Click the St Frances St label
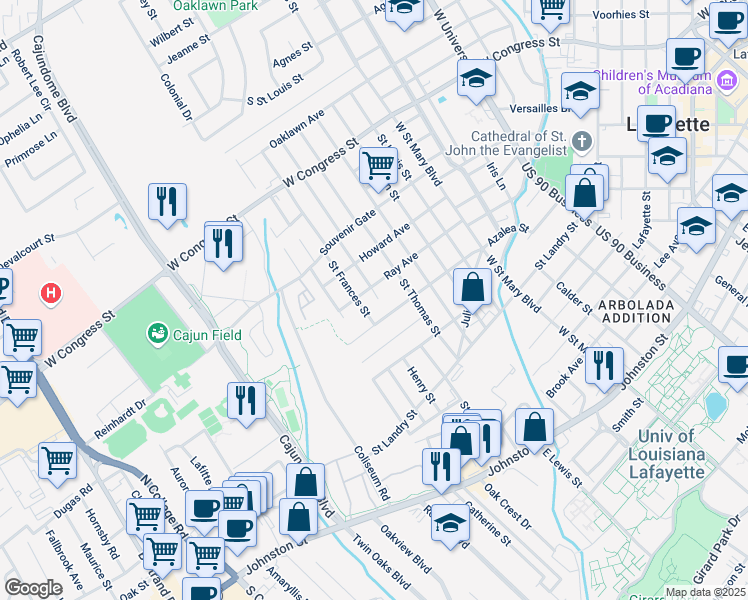Viewport: 748px width, 600px height. [350, 289]
